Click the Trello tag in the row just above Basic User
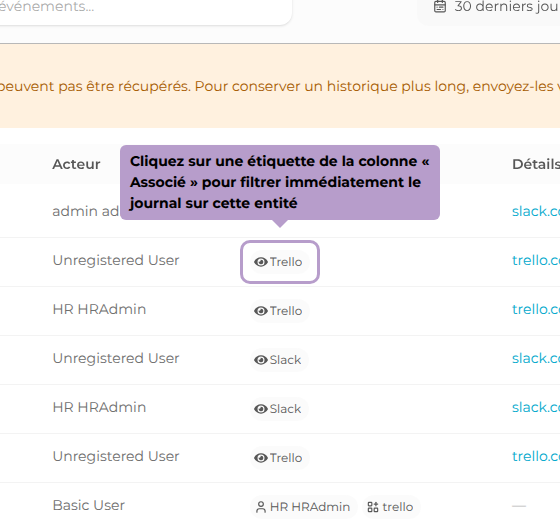This screenshot has height=524, width=560. click(280, 458)
